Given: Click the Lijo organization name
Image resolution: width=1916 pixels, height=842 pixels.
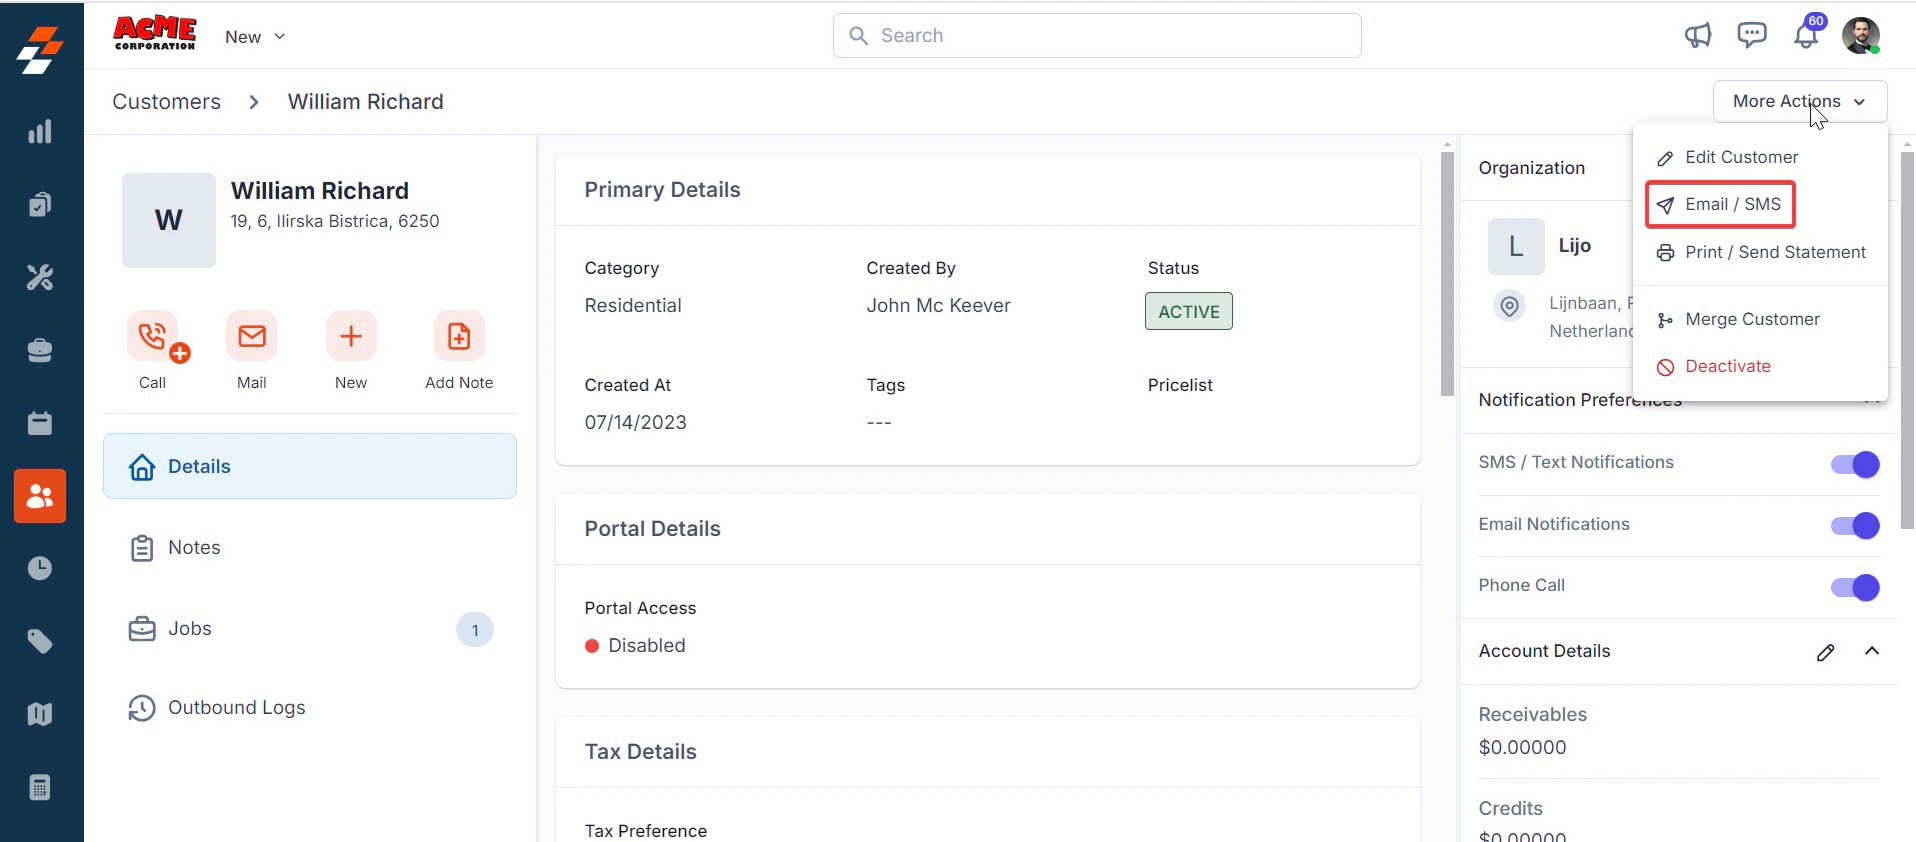Looking at the screenshot, I should [1575, 246].
